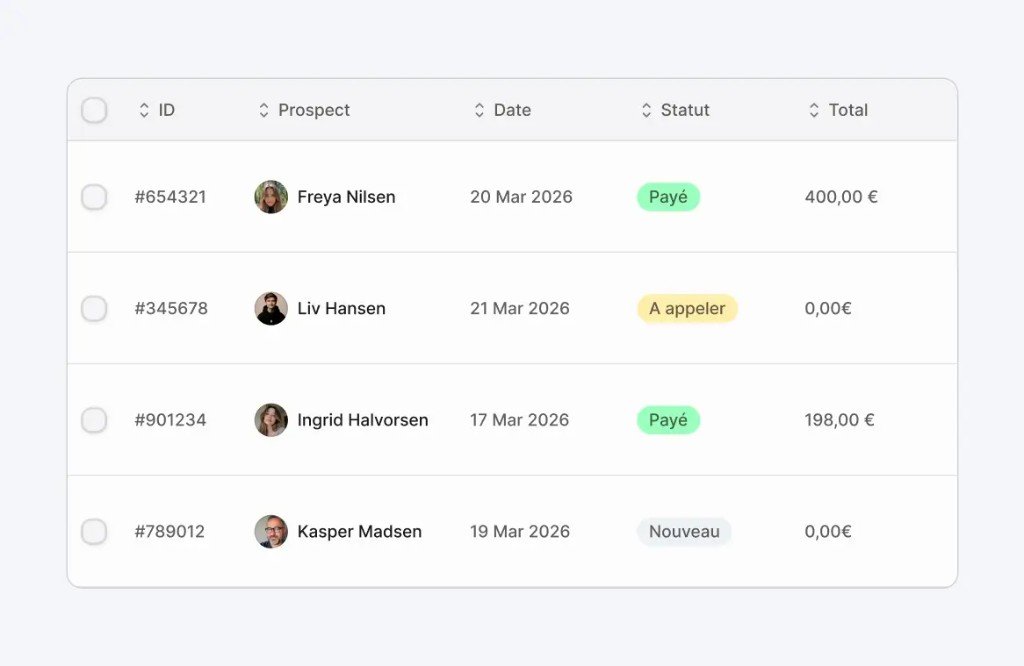
Task: Toggle the select-all checkbox in the header
Action: pos(94,110)
